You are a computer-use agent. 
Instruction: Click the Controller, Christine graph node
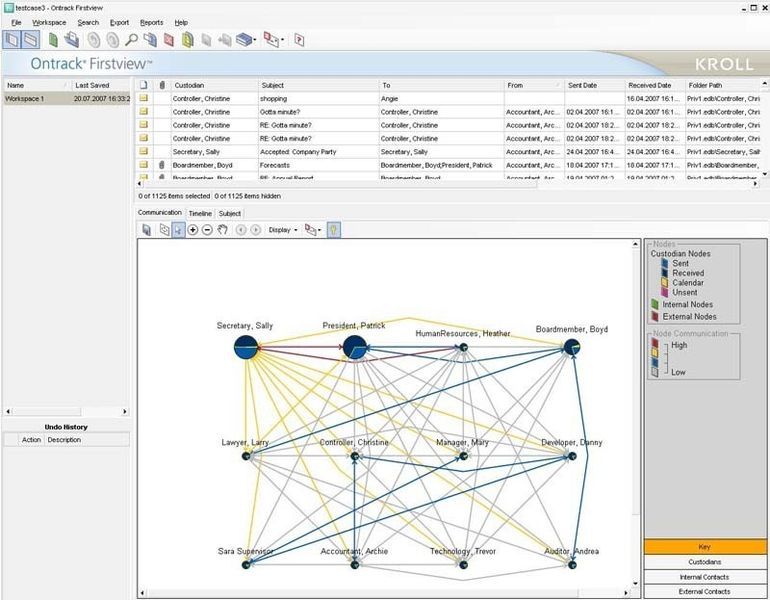click(x=355, y=456)
